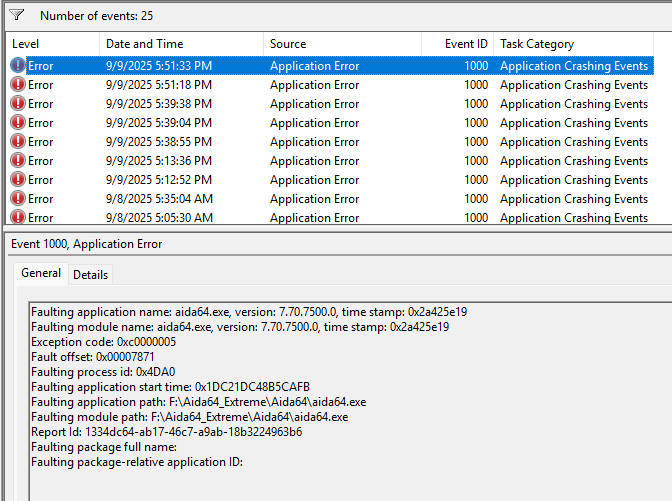This screenshot has width=672, height=501.
Task: Click the Report Id line
Action: tap(166, 432)
